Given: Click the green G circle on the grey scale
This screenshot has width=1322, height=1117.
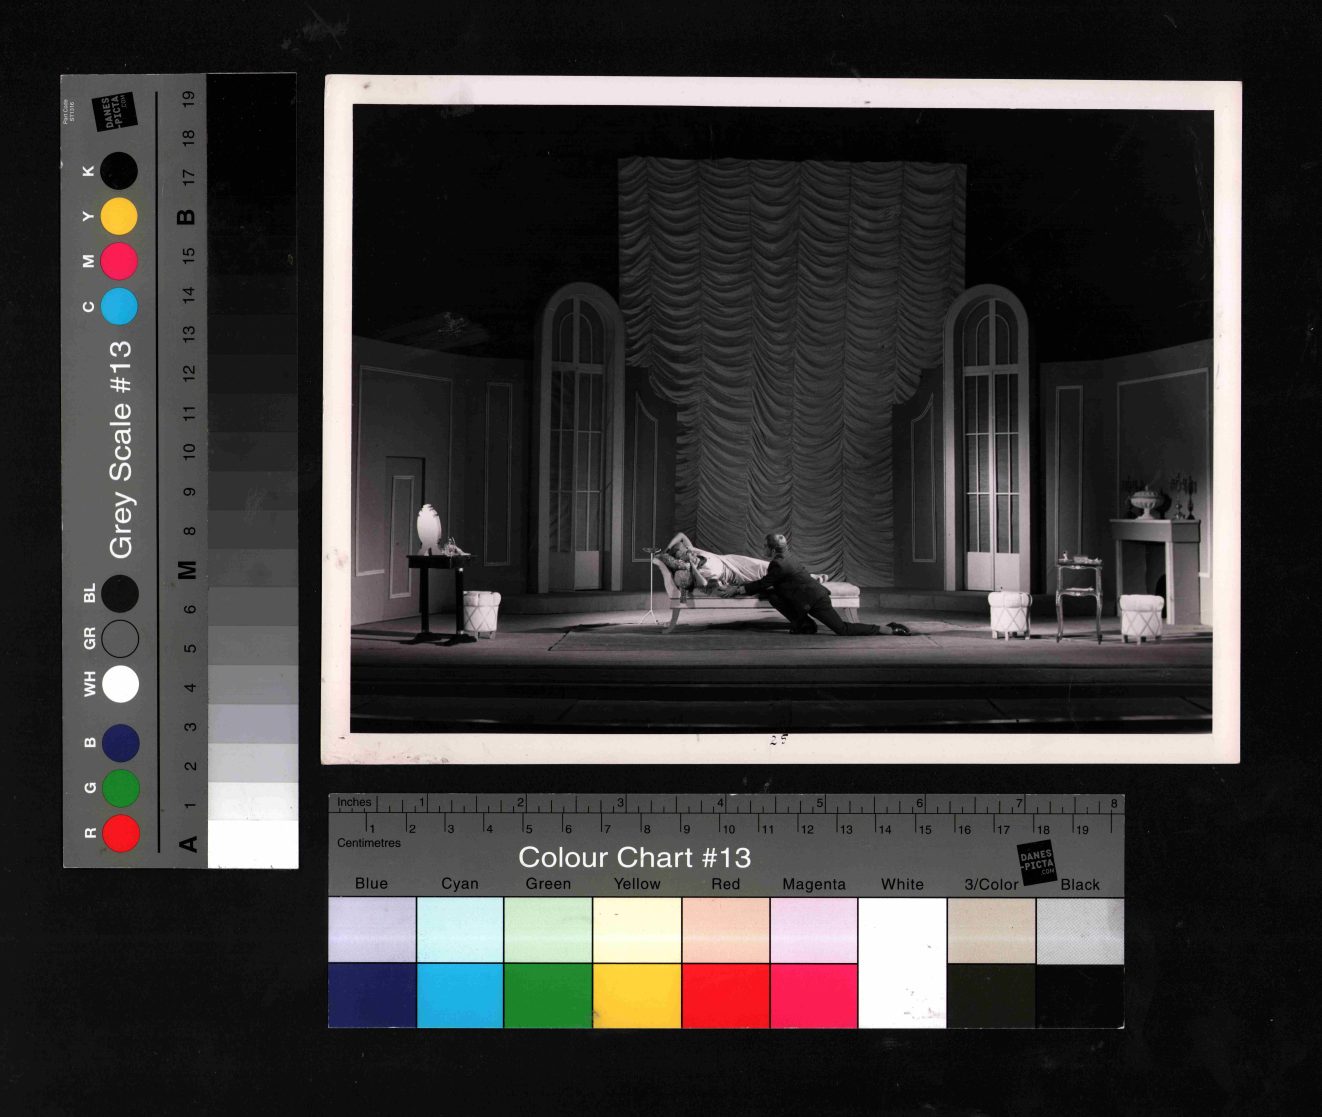Looking at the screenshot, I should (121, 788).
